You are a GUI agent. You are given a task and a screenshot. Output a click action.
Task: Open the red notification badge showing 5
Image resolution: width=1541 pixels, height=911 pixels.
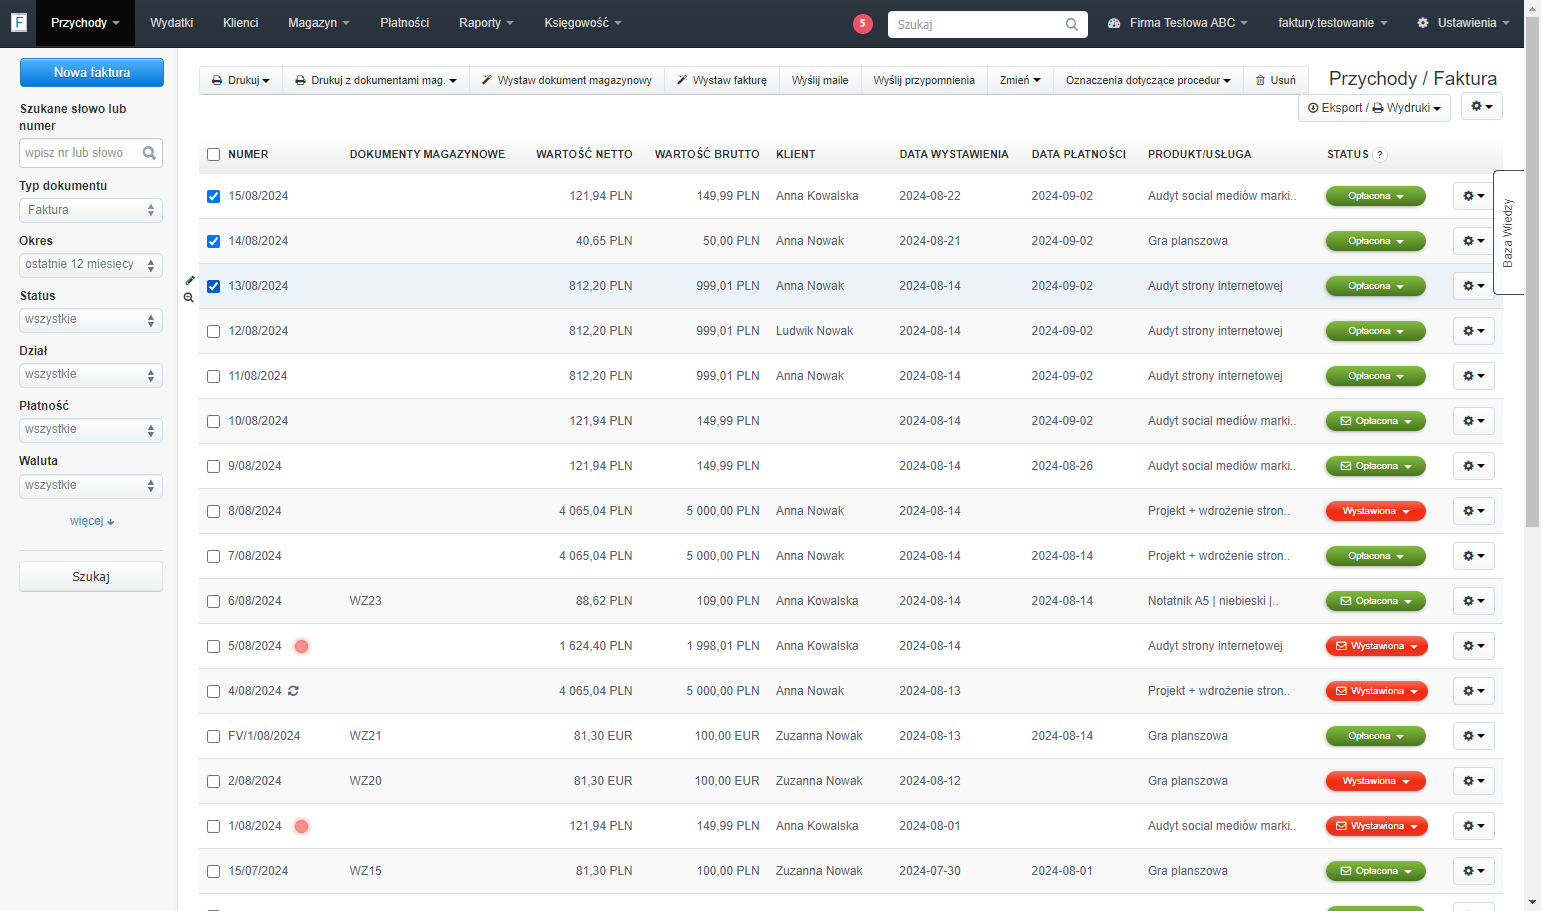(x=863, y=24)
